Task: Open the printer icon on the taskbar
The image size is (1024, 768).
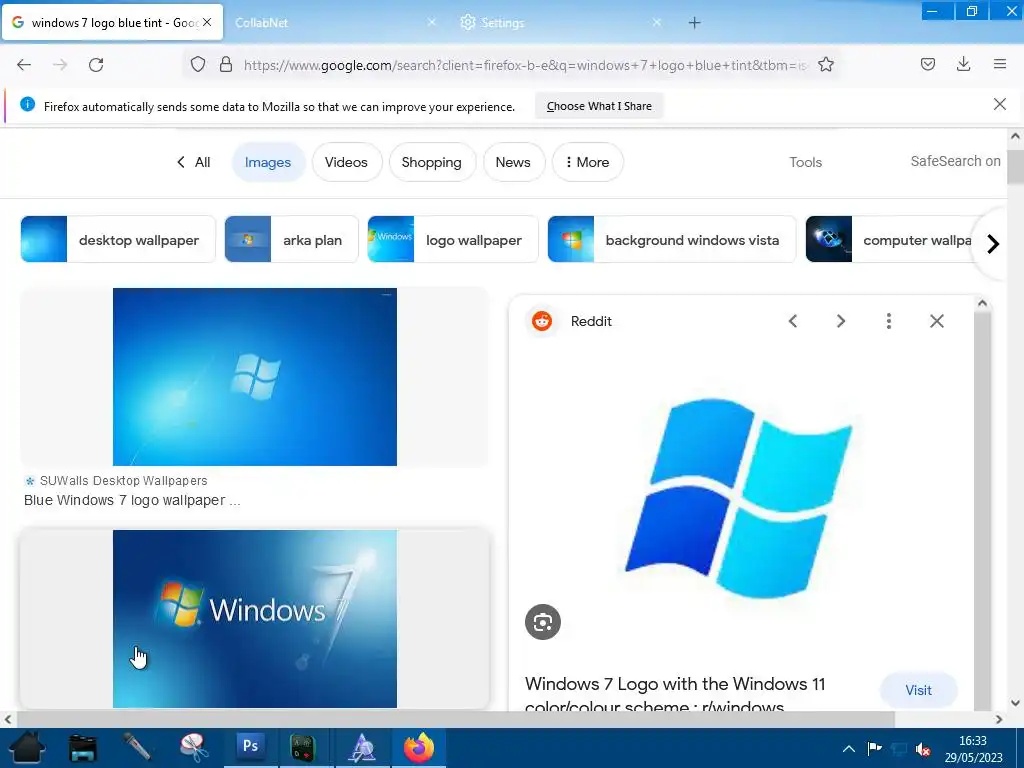Action: pyautogui.click(x=83, y=748)
